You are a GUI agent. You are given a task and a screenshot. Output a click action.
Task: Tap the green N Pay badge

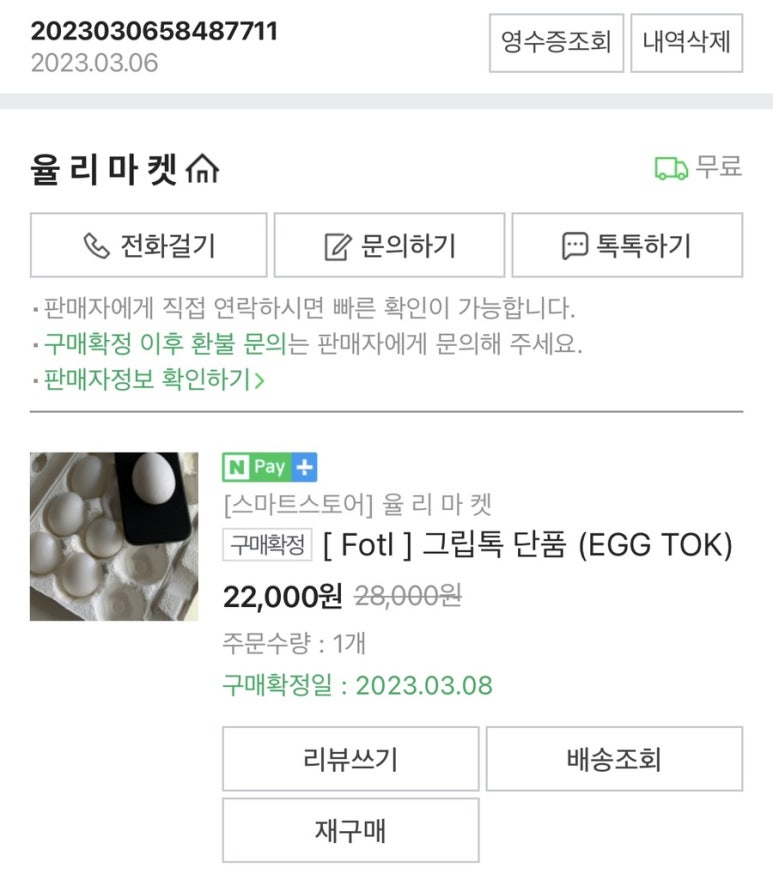257,467
